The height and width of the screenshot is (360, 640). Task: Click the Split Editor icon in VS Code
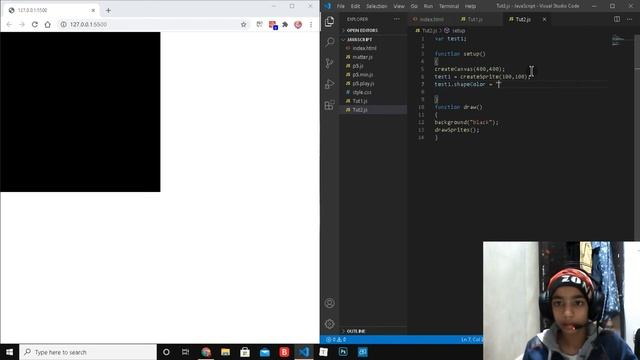tap(617, 19)
